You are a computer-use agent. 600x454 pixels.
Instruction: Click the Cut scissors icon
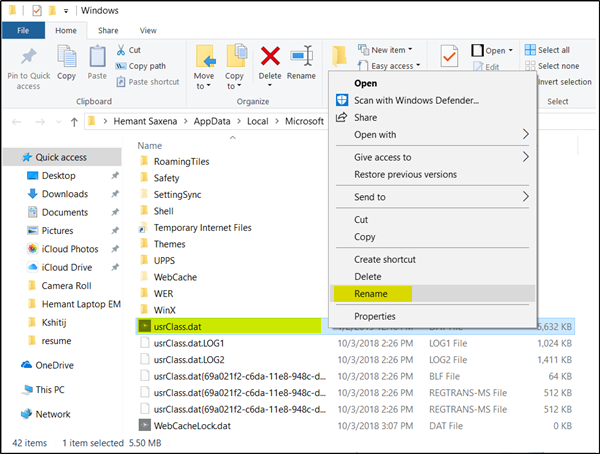pyautogui.click(x=122, y=50)
